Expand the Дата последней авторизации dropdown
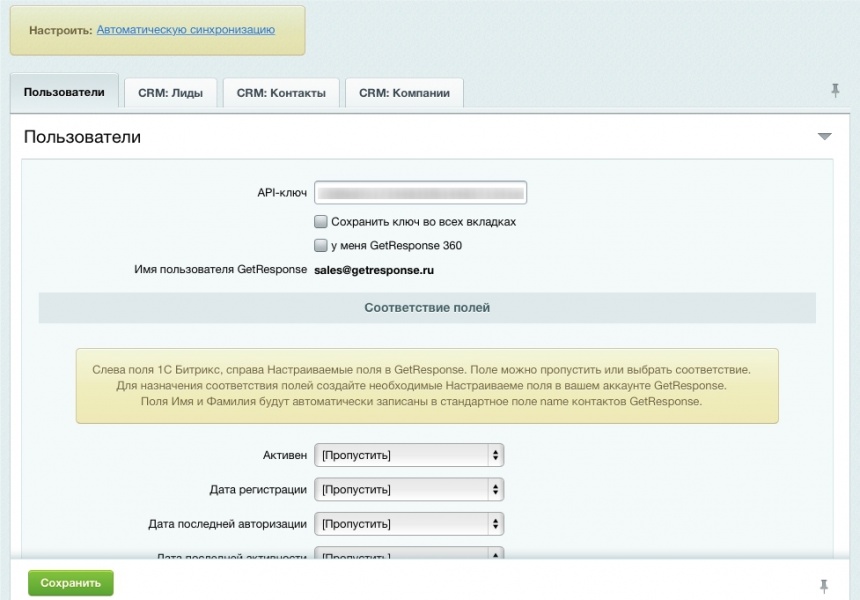This screenshot has width=860, height=600. (x=409, y=524)
